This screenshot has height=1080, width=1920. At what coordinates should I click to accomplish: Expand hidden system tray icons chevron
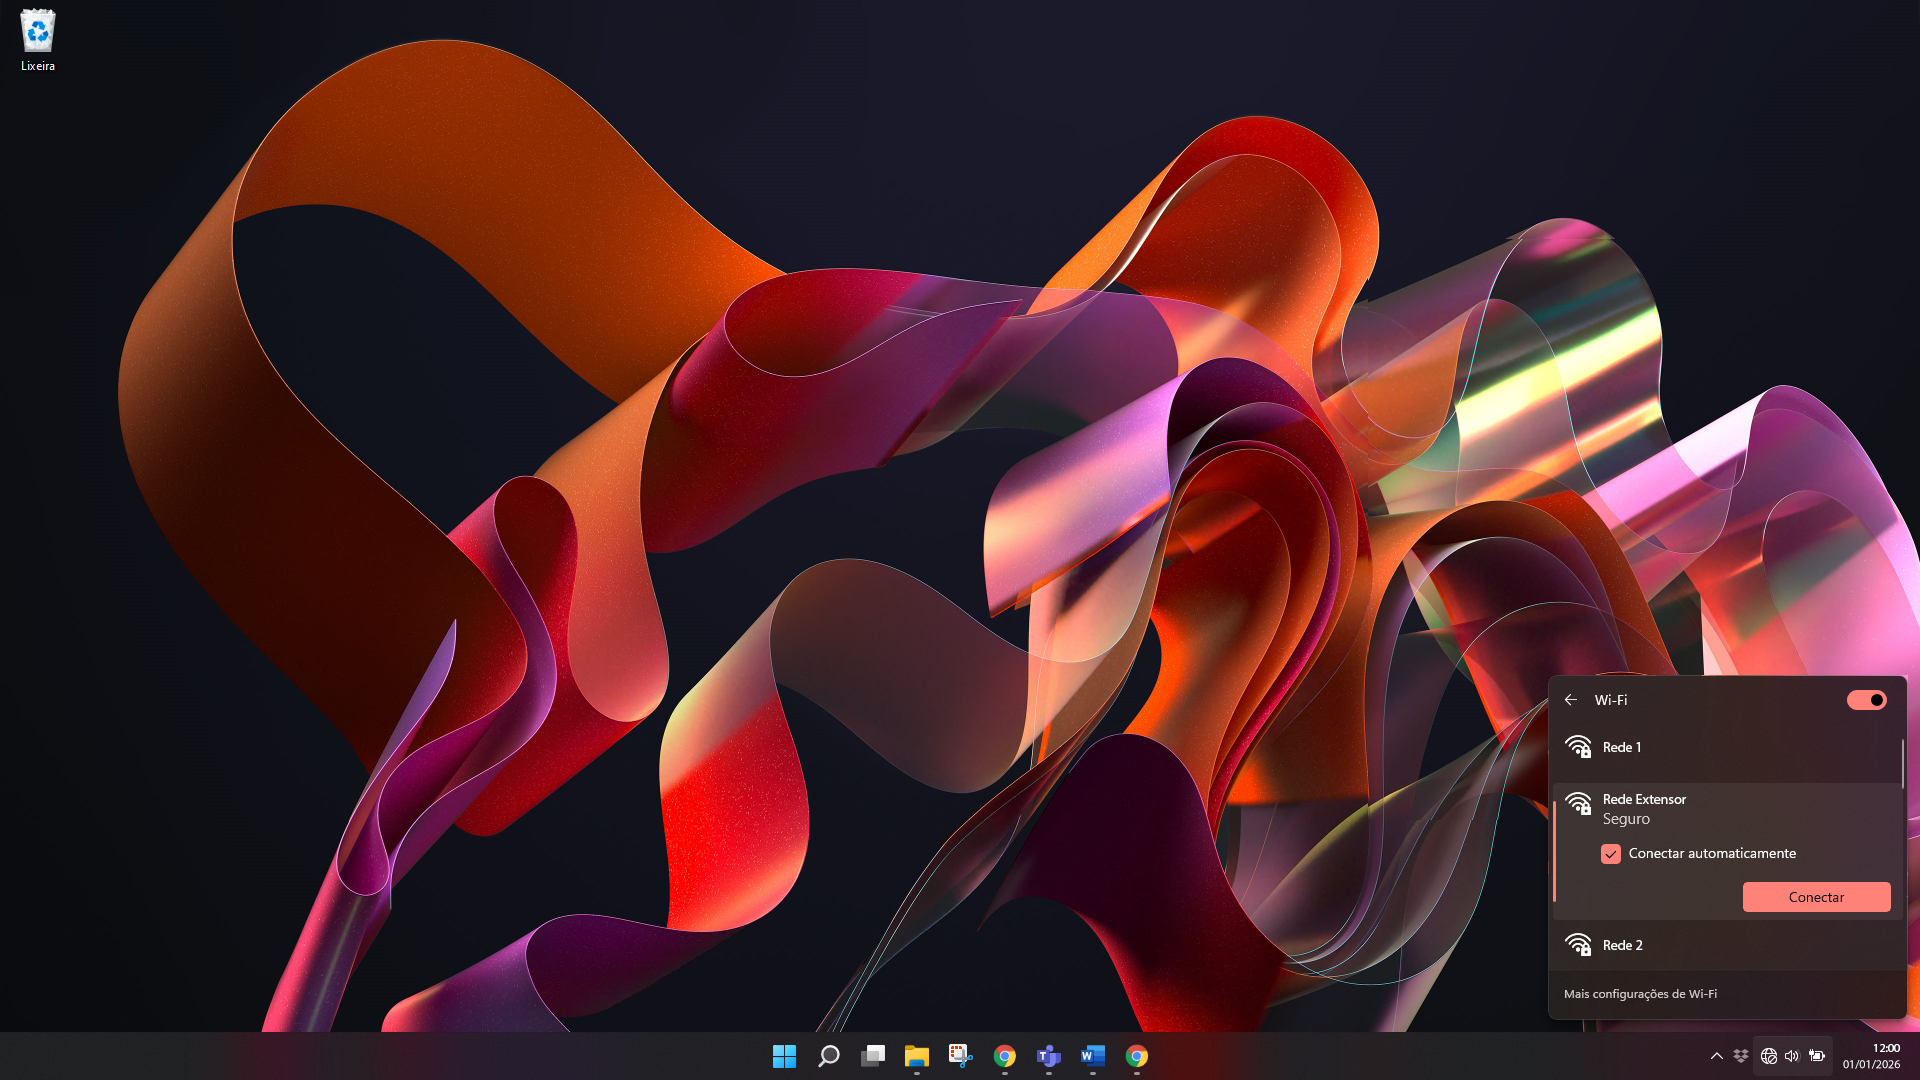point(1717,1056)
